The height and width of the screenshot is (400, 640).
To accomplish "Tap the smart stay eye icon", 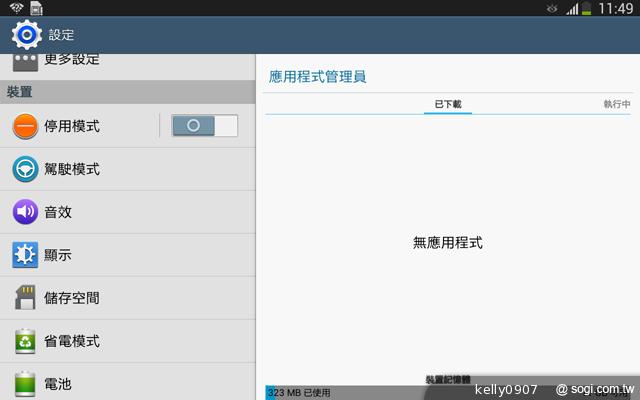I will [x=552, y=9].
